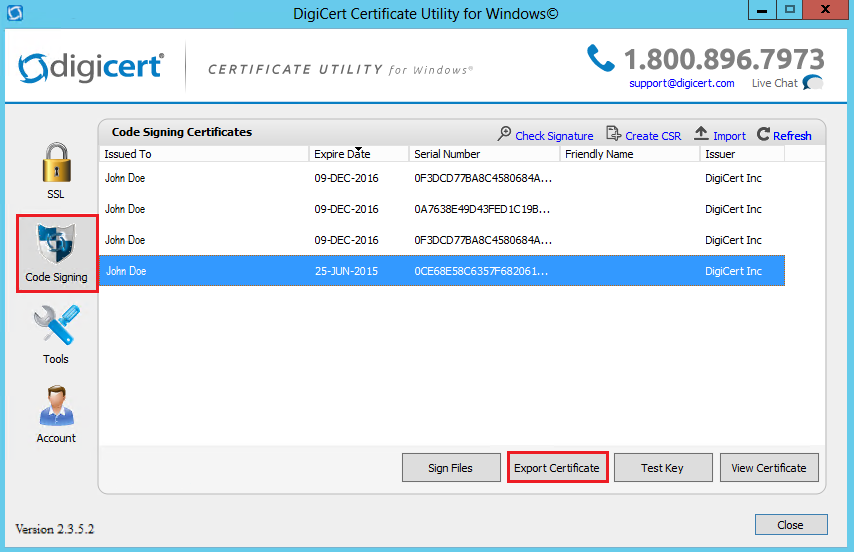
Task: Click Check Signature magnifier icon
Action: click(x=505, y=135)
